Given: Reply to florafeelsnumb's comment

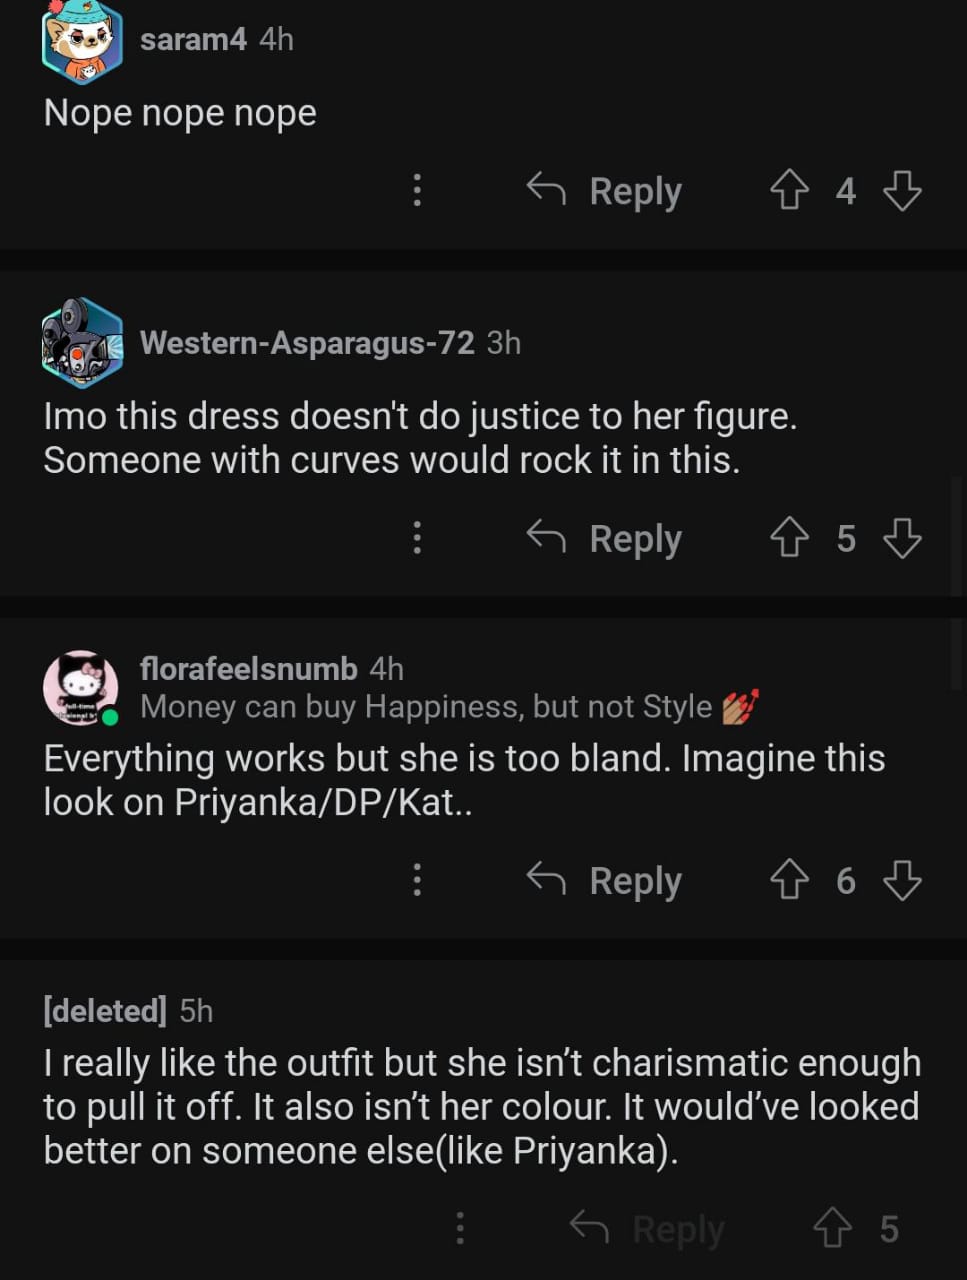Looking at the screenshot, I should 606,880.
